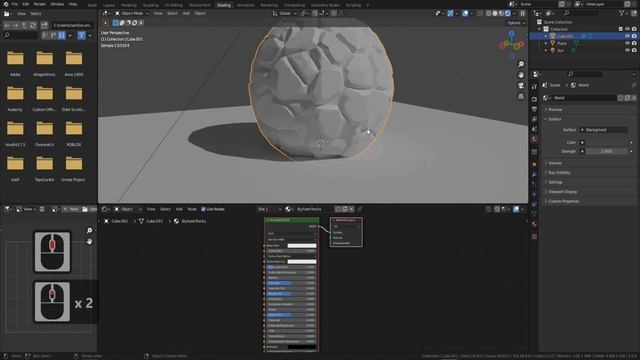Open the Edit menu

pyautogui.click(x=26, y=4)
